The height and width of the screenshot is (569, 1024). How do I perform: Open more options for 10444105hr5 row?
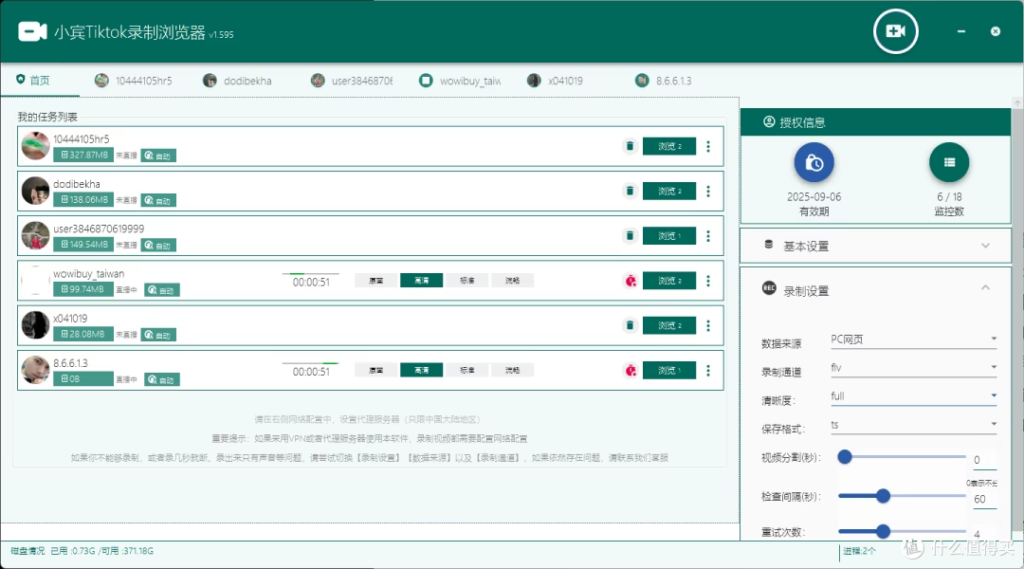point(708,146)
